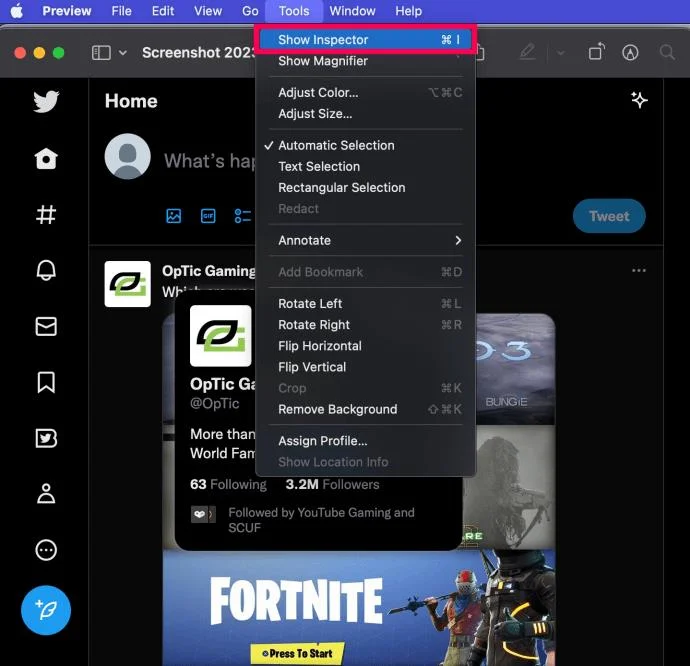Go to Twitter Home icon
This screenshot has width=690, height=666.
[x=46, y=158]
